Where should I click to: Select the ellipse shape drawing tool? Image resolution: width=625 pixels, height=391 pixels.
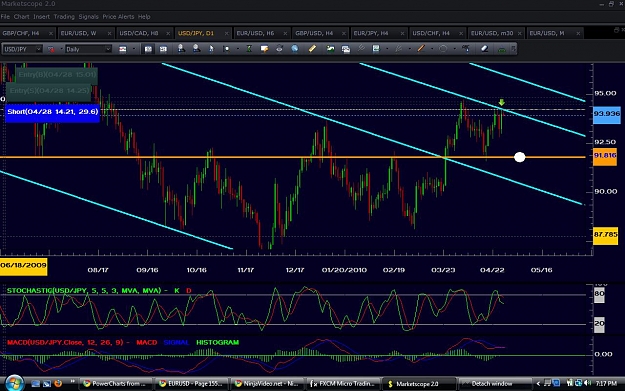(x=443, y=49)
